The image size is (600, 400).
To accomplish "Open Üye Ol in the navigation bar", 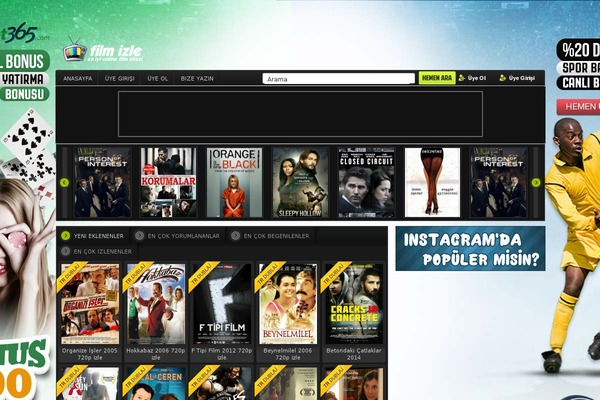I will 158,78.
